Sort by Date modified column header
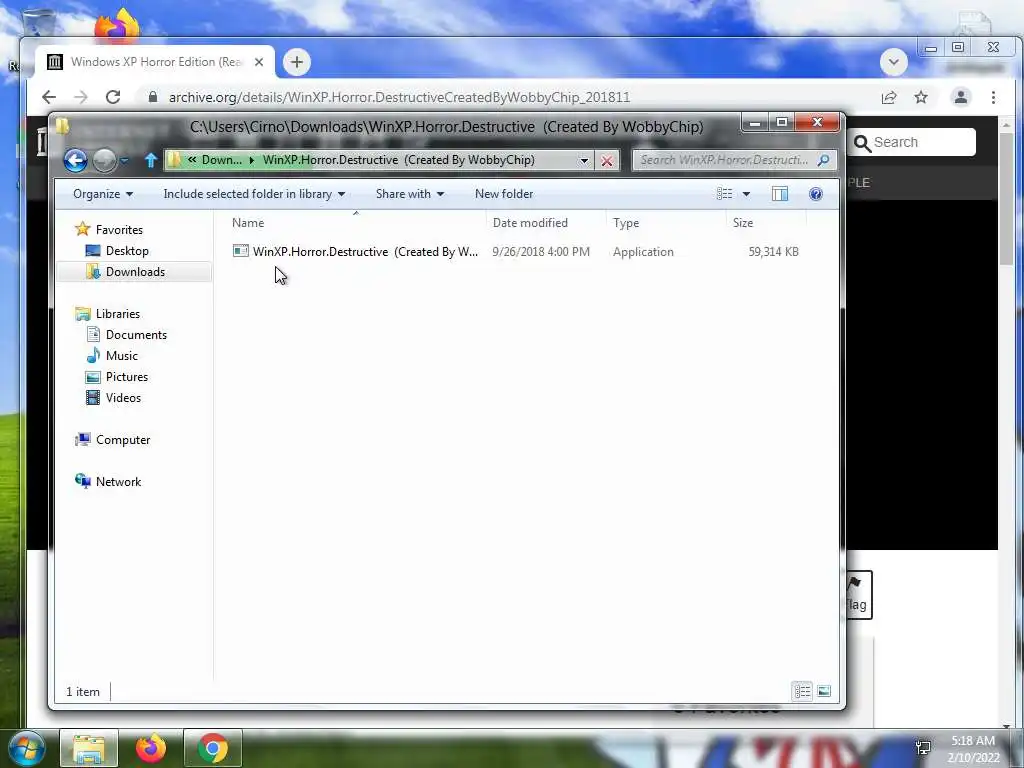 click(546, 223)
